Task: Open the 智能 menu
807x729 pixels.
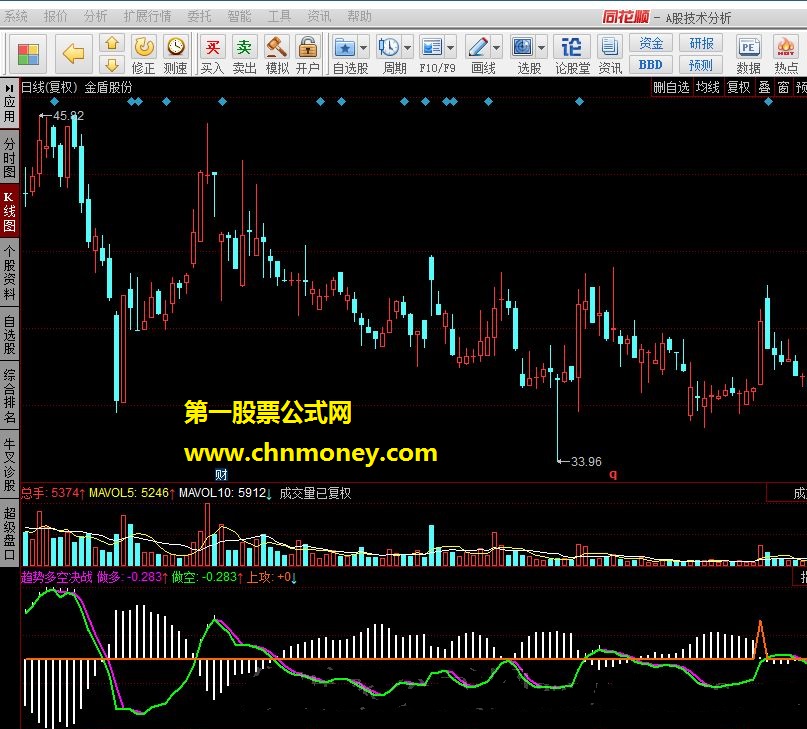Action: 239,16
